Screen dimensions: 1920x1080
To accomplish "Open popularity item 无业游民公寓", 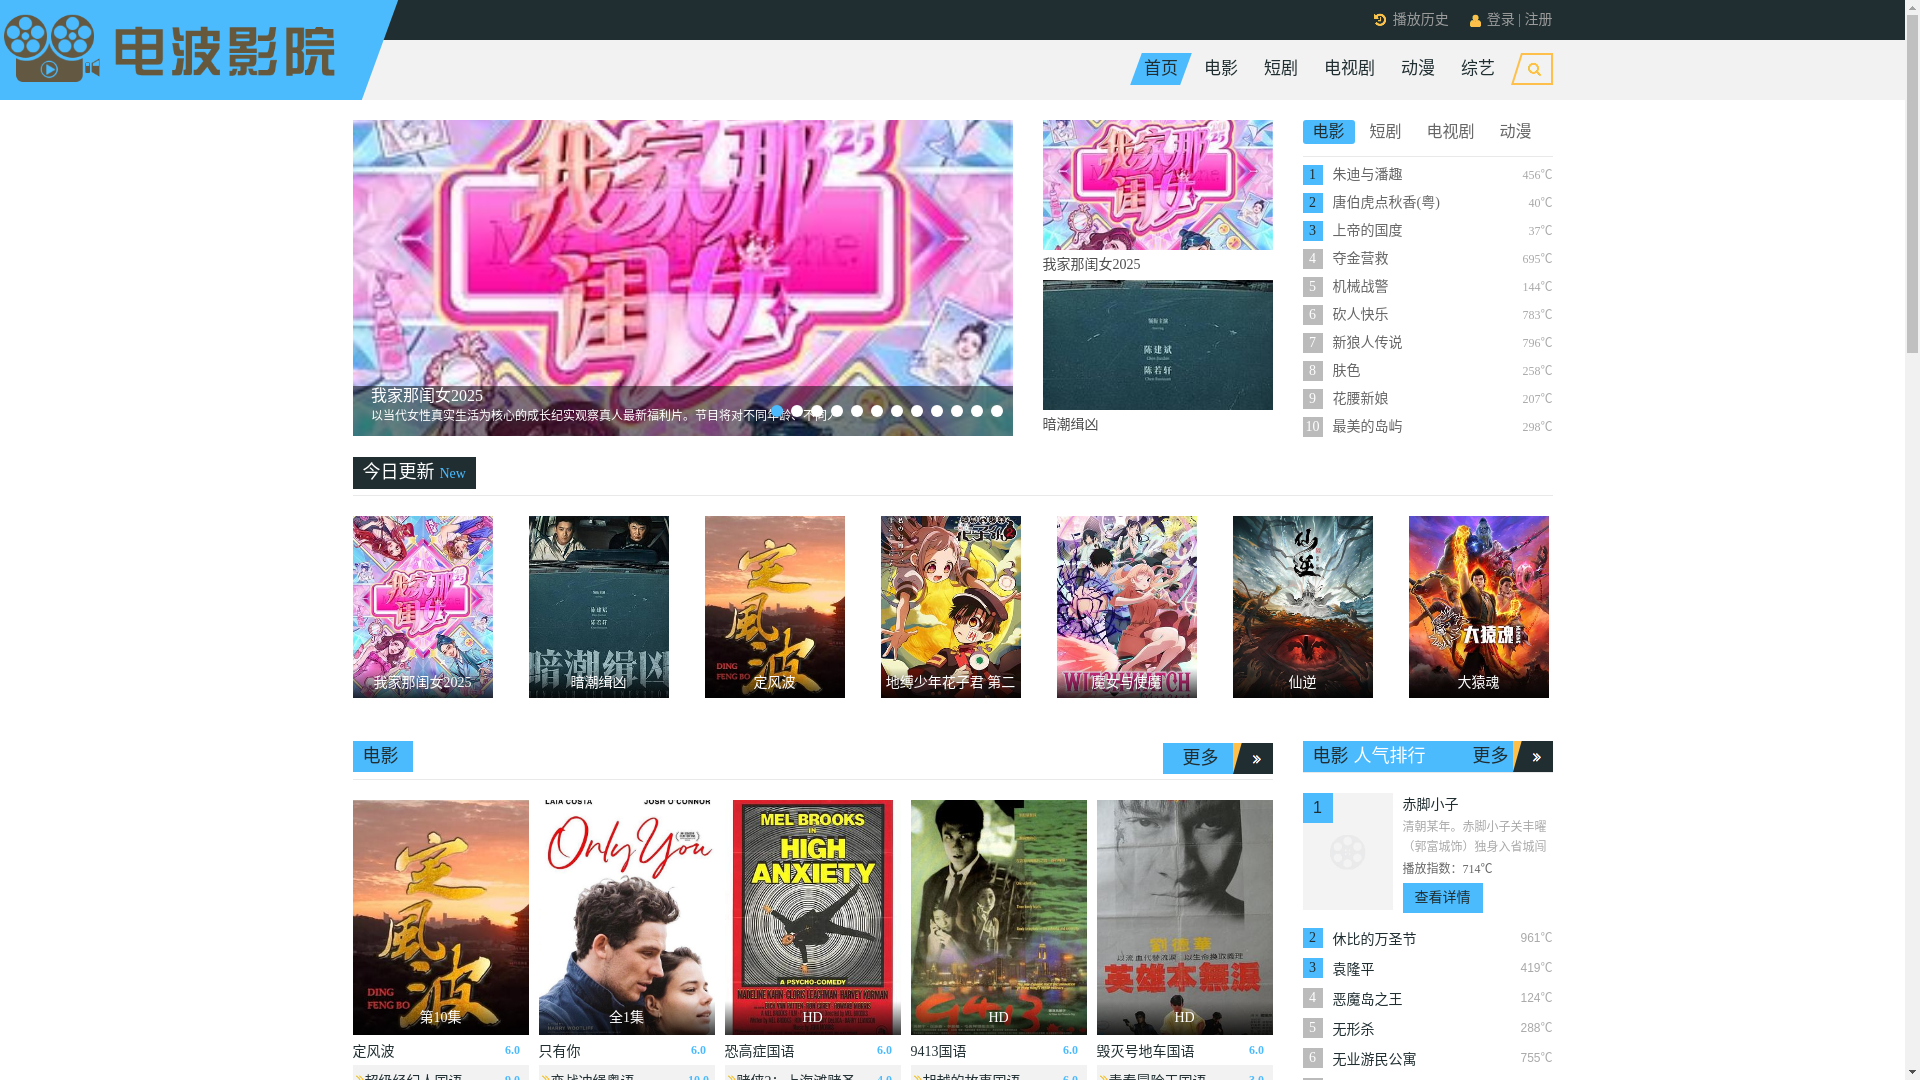I will 1374,1060.
